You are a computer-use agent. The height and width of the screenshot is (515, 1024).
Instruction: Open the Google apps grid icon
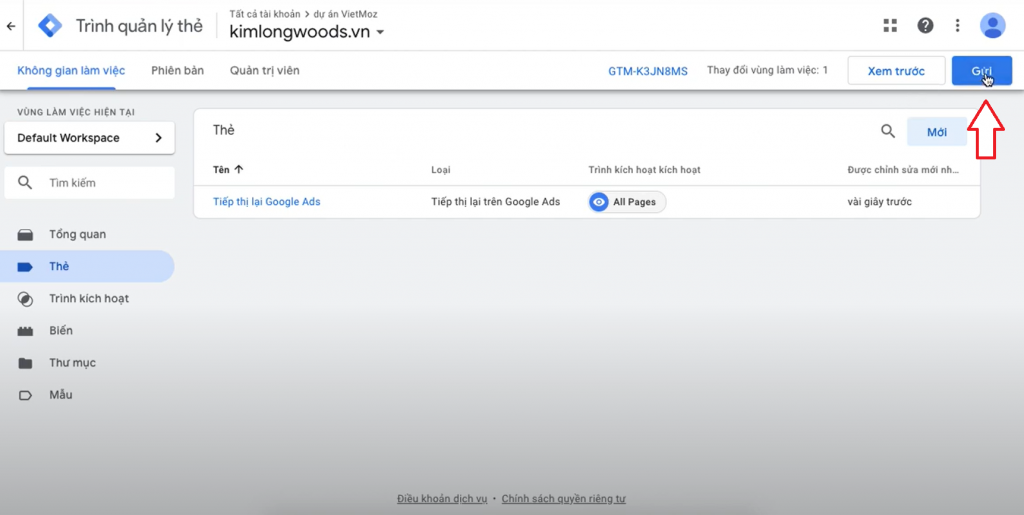click(x=889, y=25)
